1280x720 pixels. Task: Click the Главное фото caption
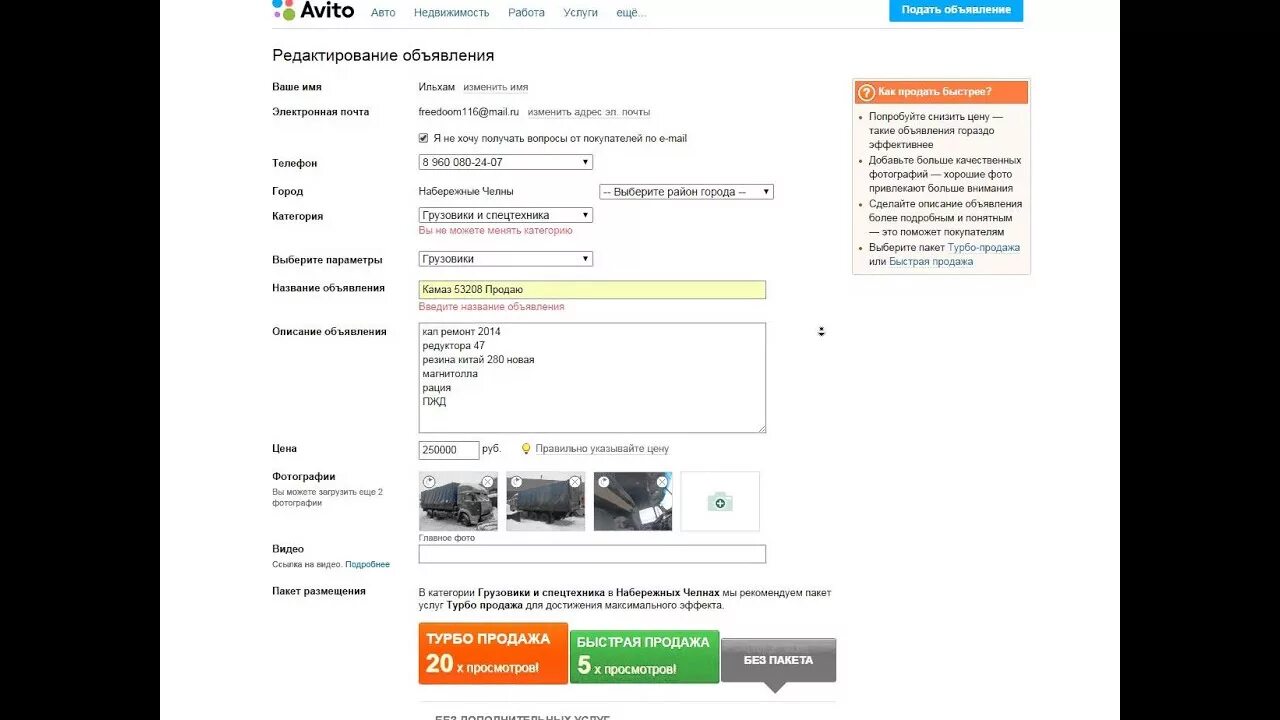pos(447,538)
